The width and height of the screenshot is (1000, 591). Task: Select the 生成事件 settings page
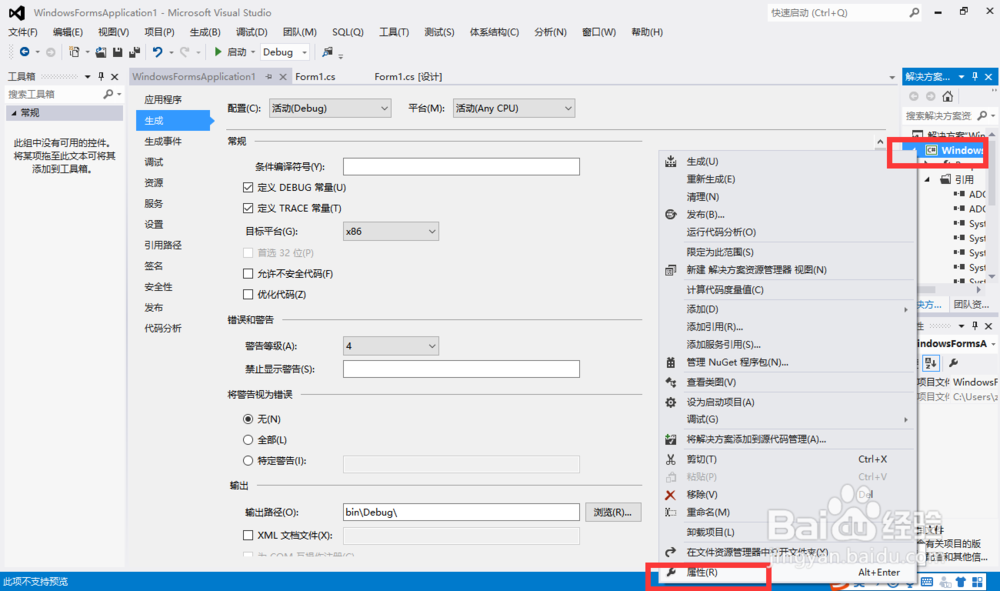pos(163,141)
